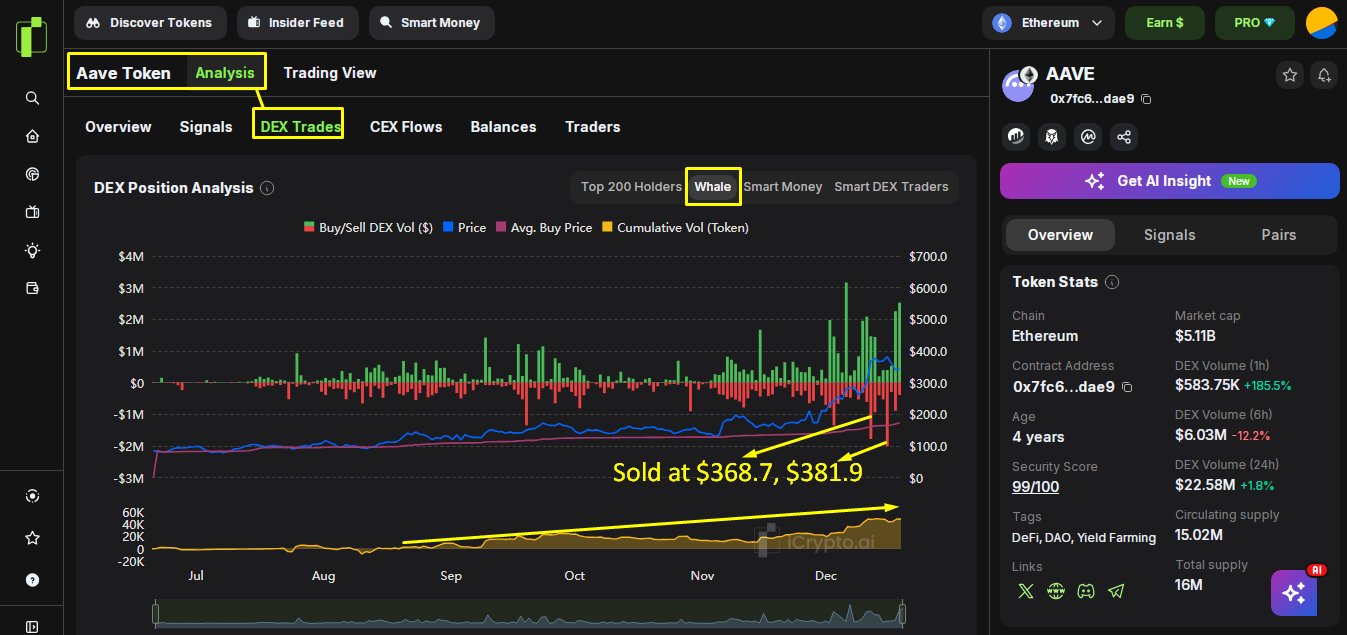Open Smart Money in top bar
This screenshot has width=1347, height=635.
pos(431,22)
